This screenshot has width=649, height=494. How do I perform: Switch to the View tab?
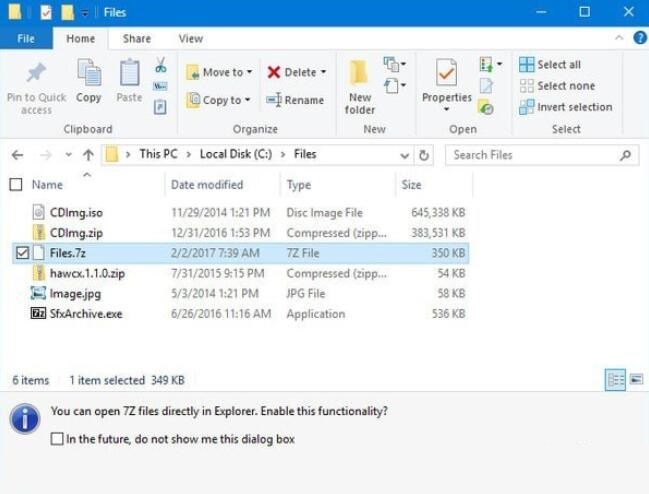[191, 38]
